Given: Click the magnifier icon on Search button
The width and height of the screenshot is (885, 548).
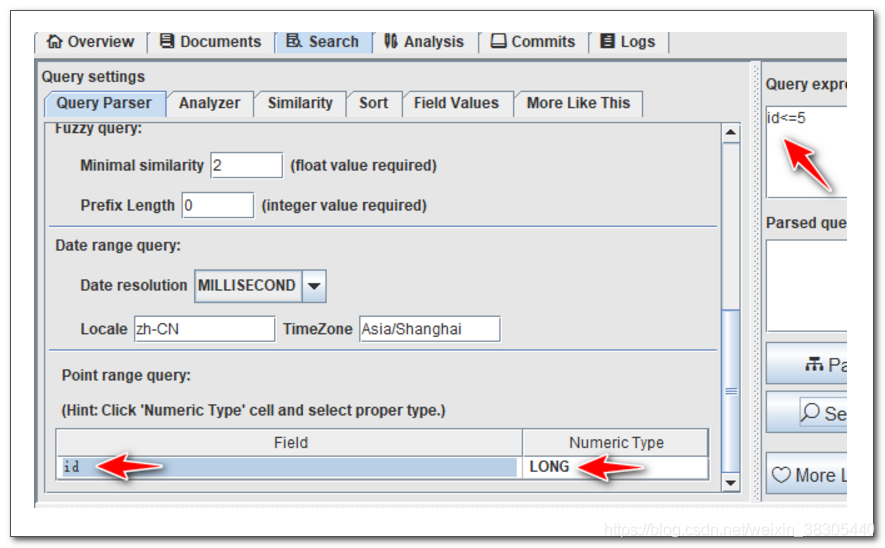Looking at the screenshot, I should [x=810, y=412].
